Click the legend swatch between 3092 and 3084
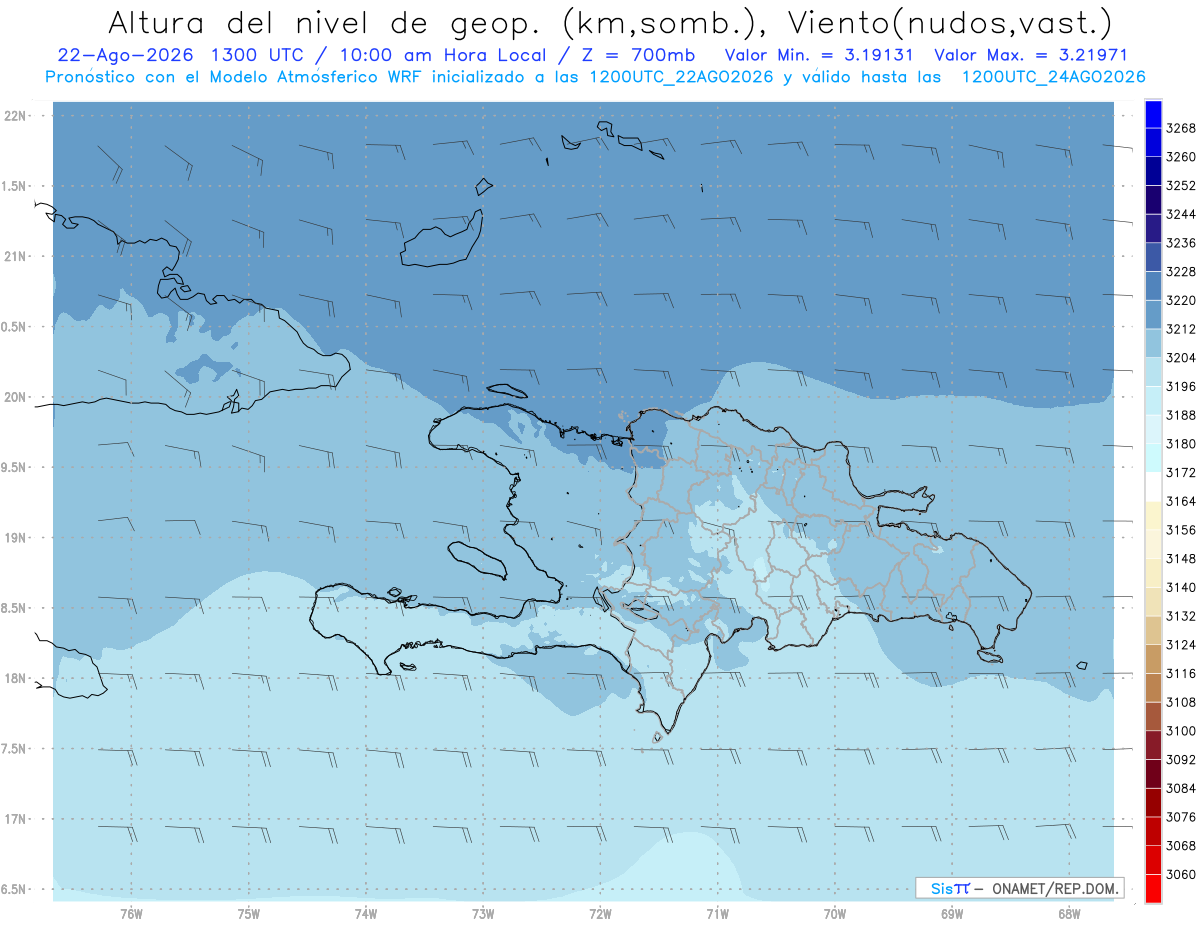1200x927 pixels. 1152,773
